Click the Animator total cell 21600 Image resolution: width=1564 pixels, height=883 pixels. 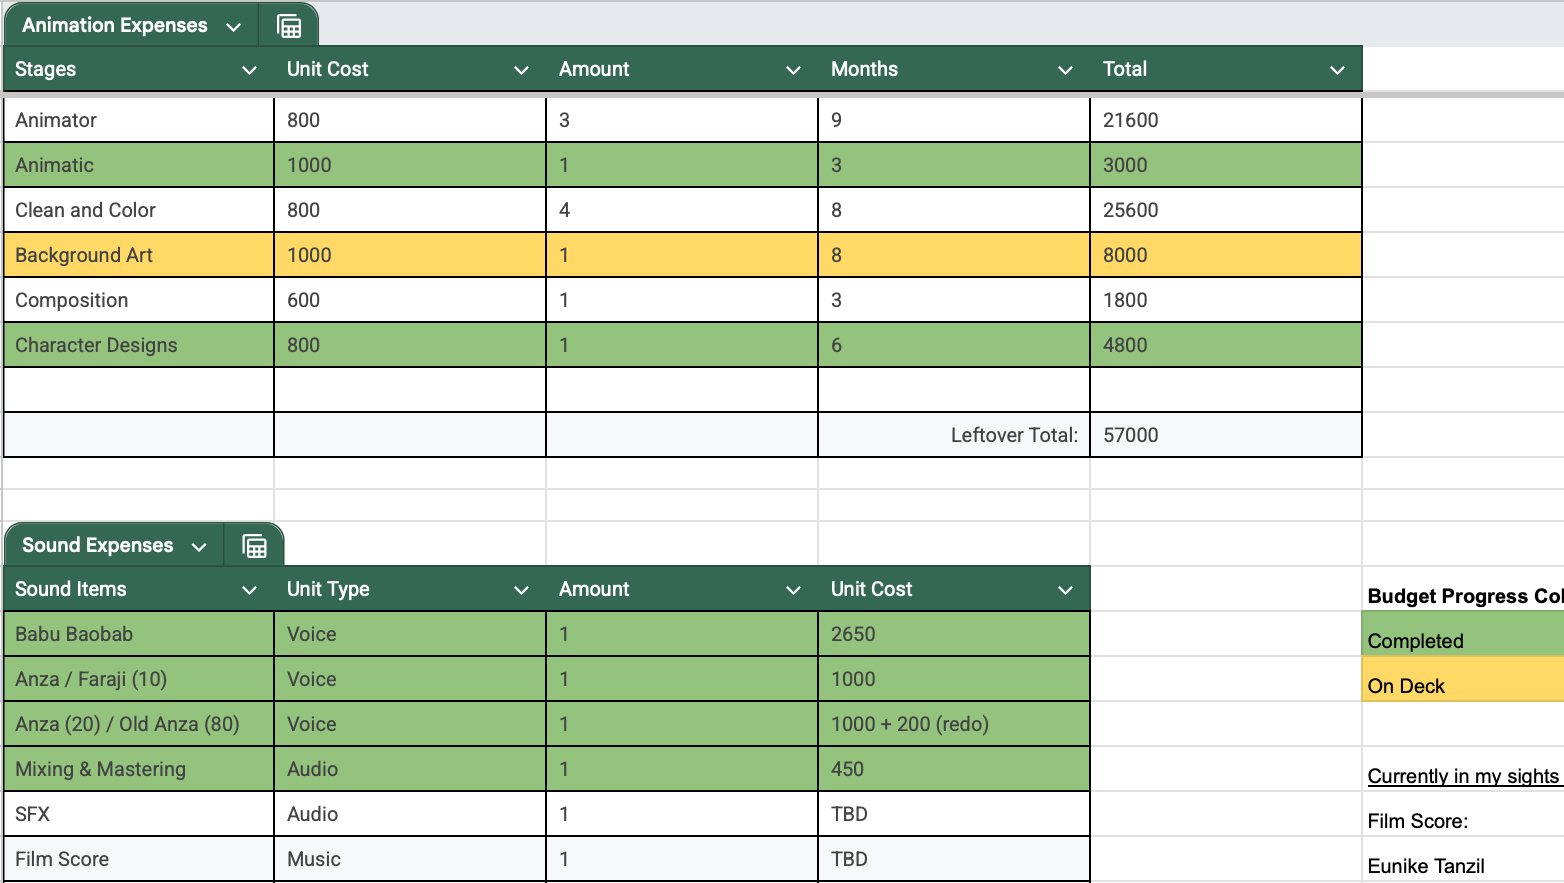coord(1225,120)
